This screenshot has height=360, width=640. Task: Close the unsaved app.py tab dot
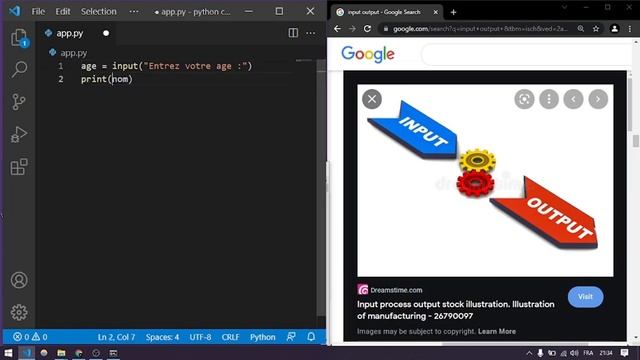click(x=106, y=33)
